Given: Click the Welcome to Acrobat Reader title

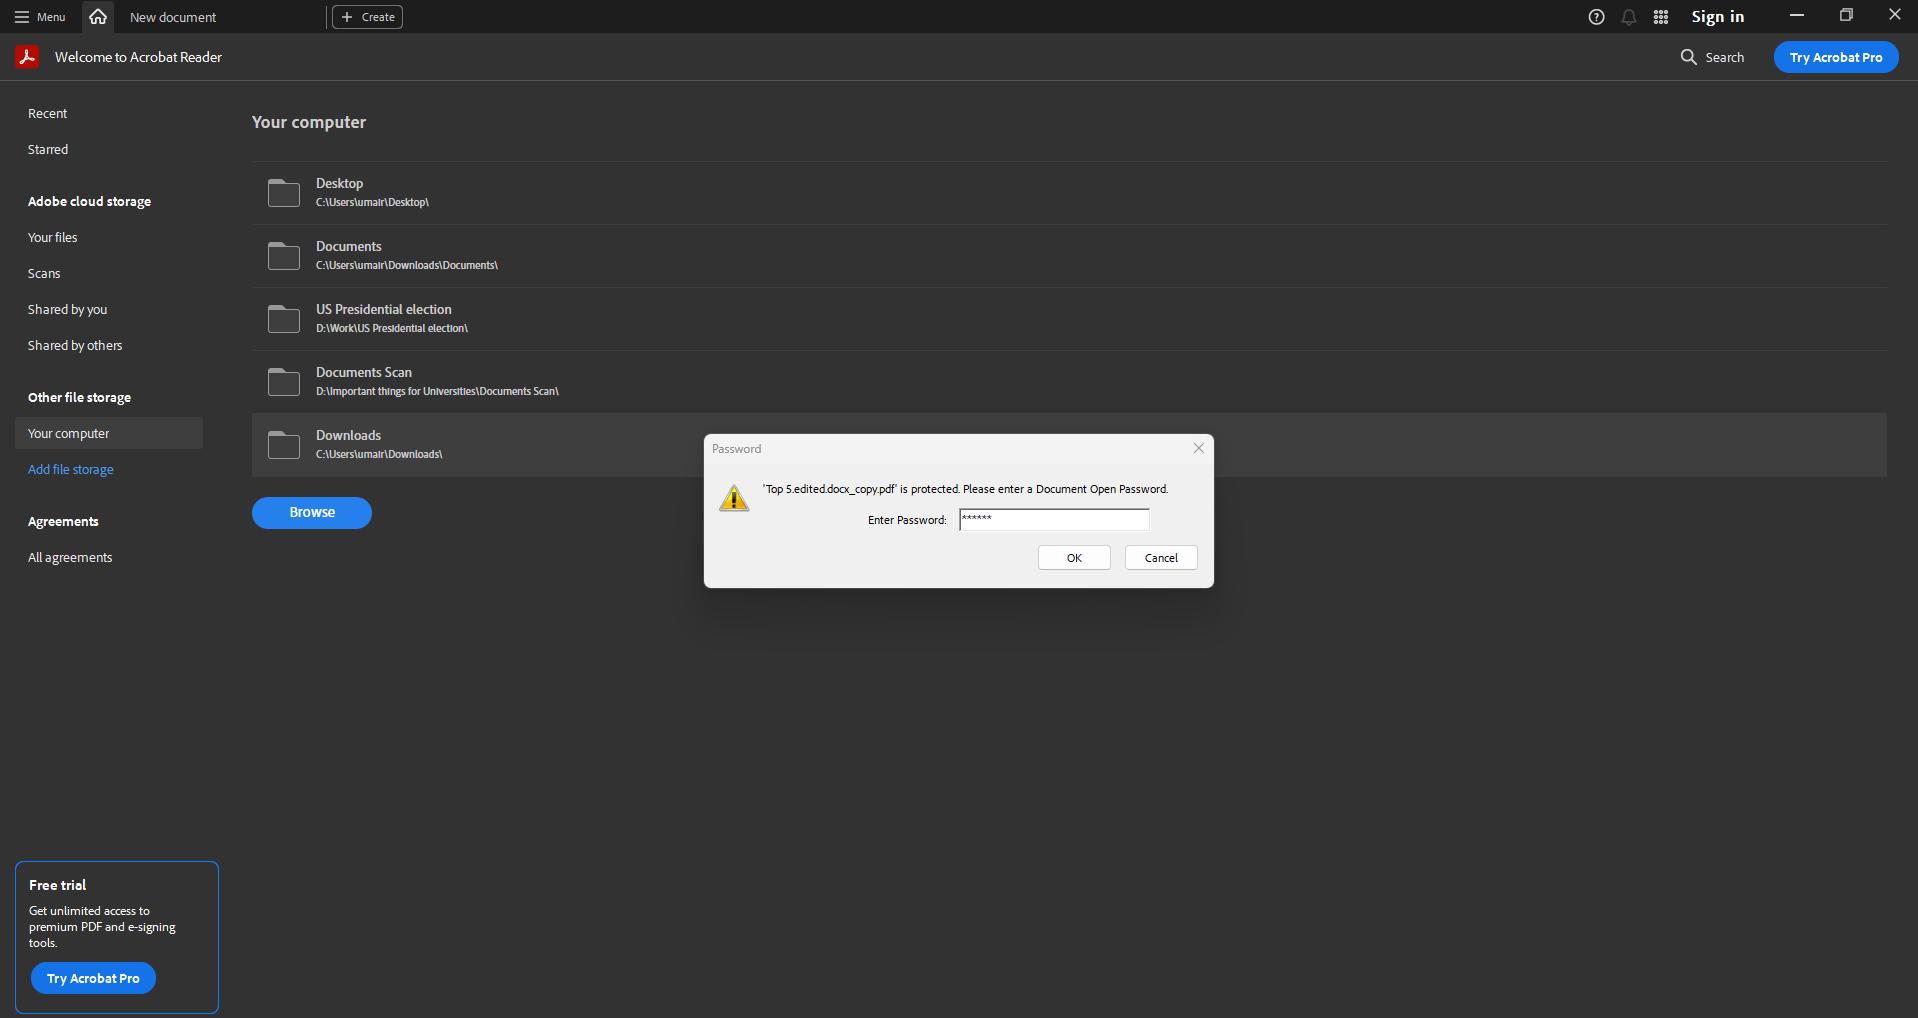Looking at the screenshot, I should (139, 57).
